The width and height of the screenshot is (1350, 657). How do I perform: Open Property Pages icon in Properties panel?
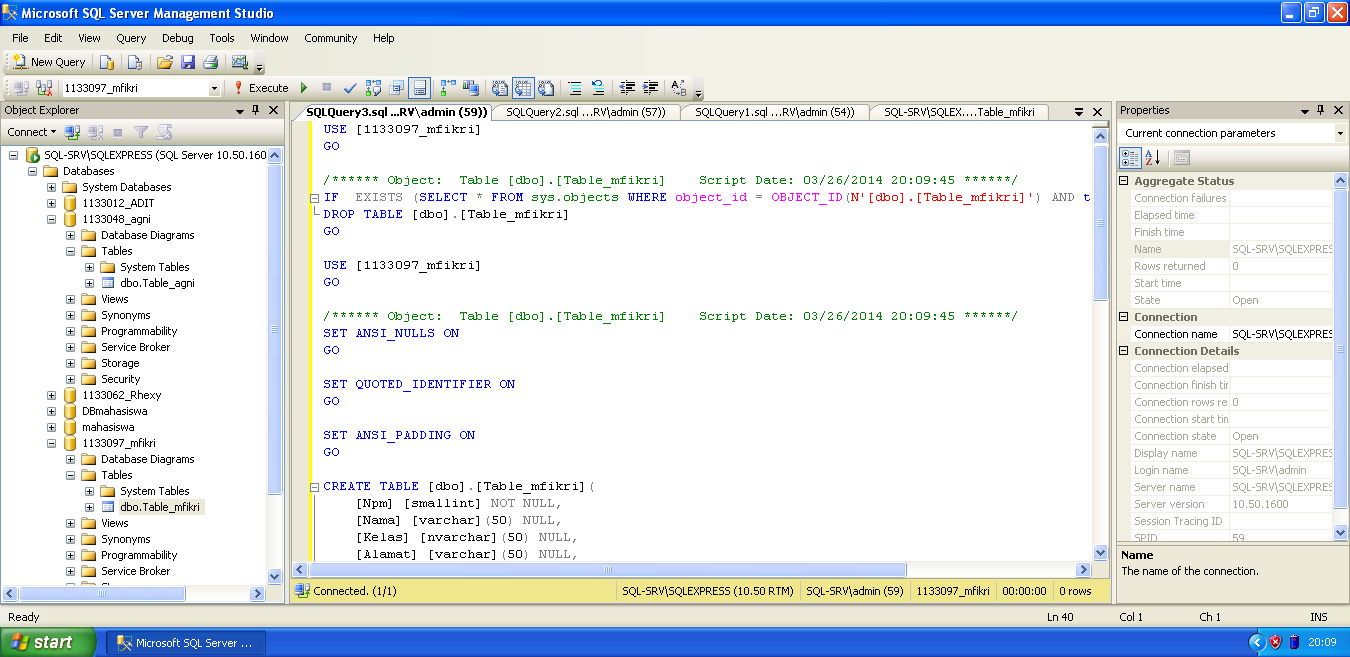point(1181,157)
